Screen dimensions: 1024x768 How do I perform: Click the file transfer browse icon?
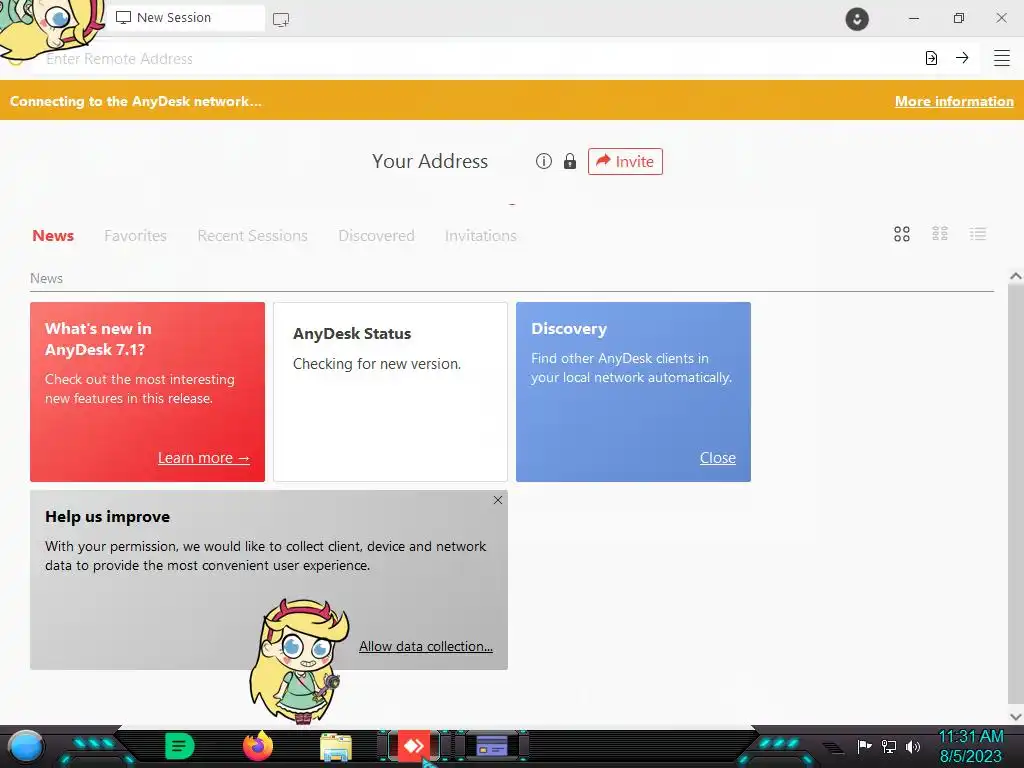point(931,58)
